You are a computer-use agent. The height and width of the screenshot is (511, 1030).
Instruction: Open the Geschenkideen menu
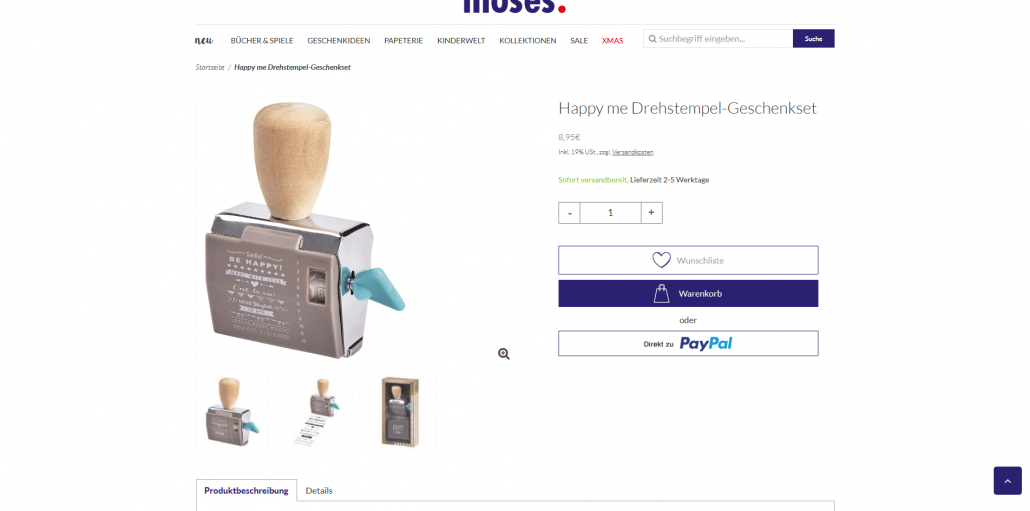pos(338,41)
